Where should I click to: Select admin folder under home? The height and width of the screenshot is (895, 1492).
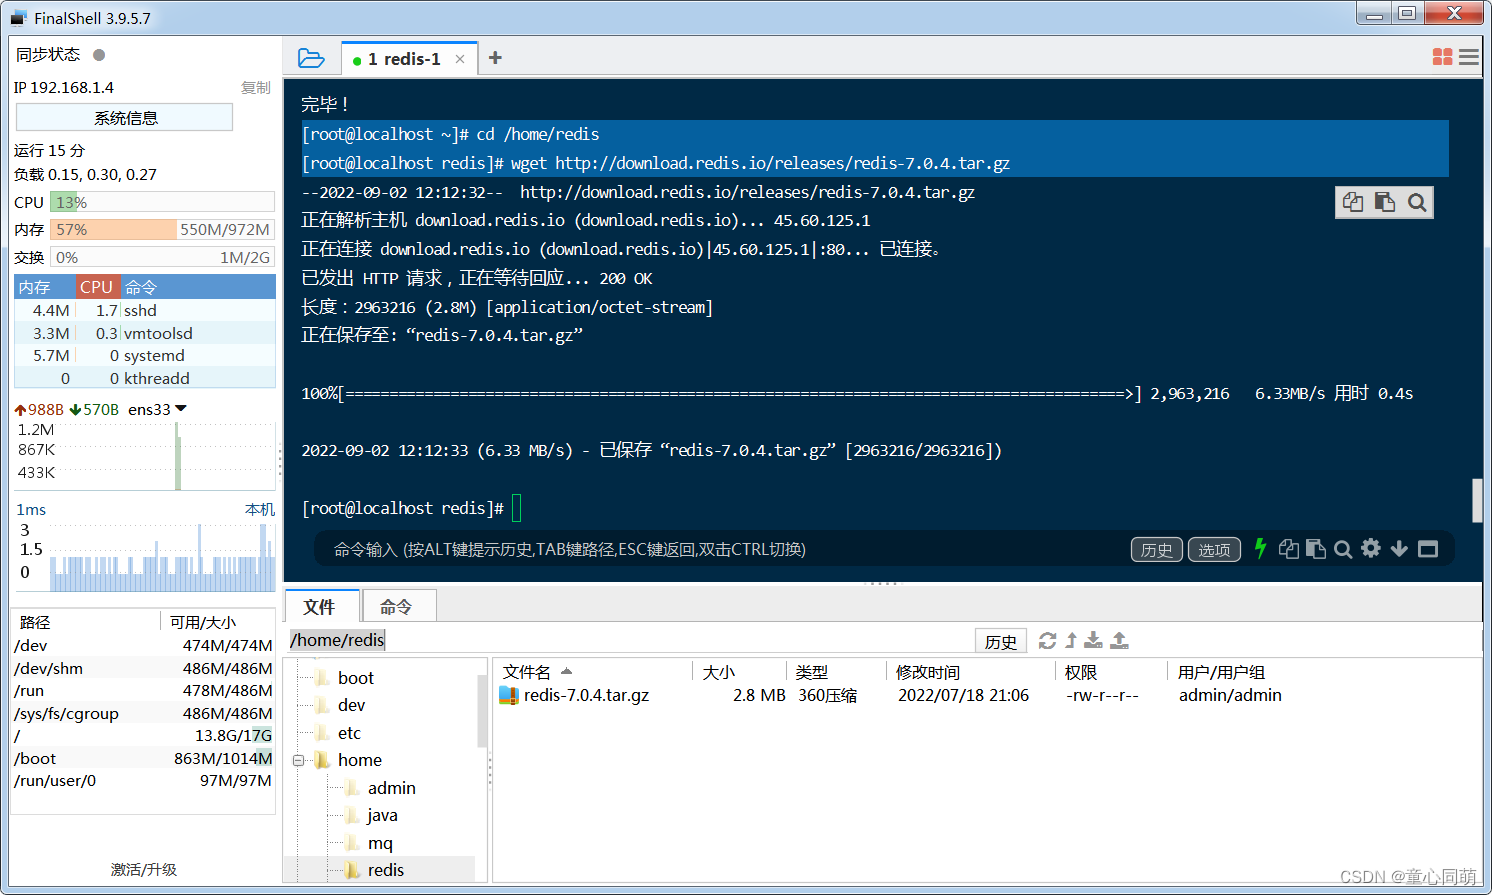[x=391, y=788]
